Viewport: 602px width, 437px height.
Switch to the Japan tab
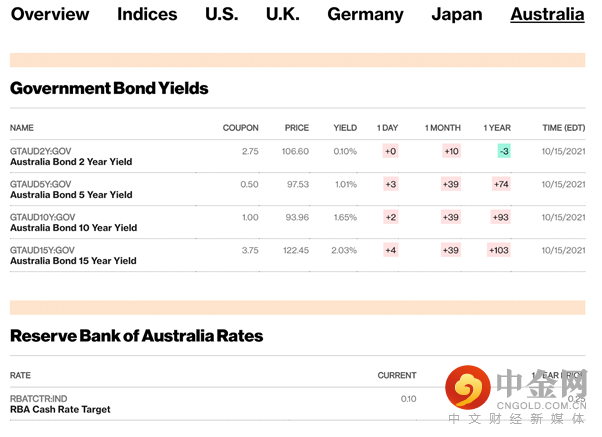(457, 14)
